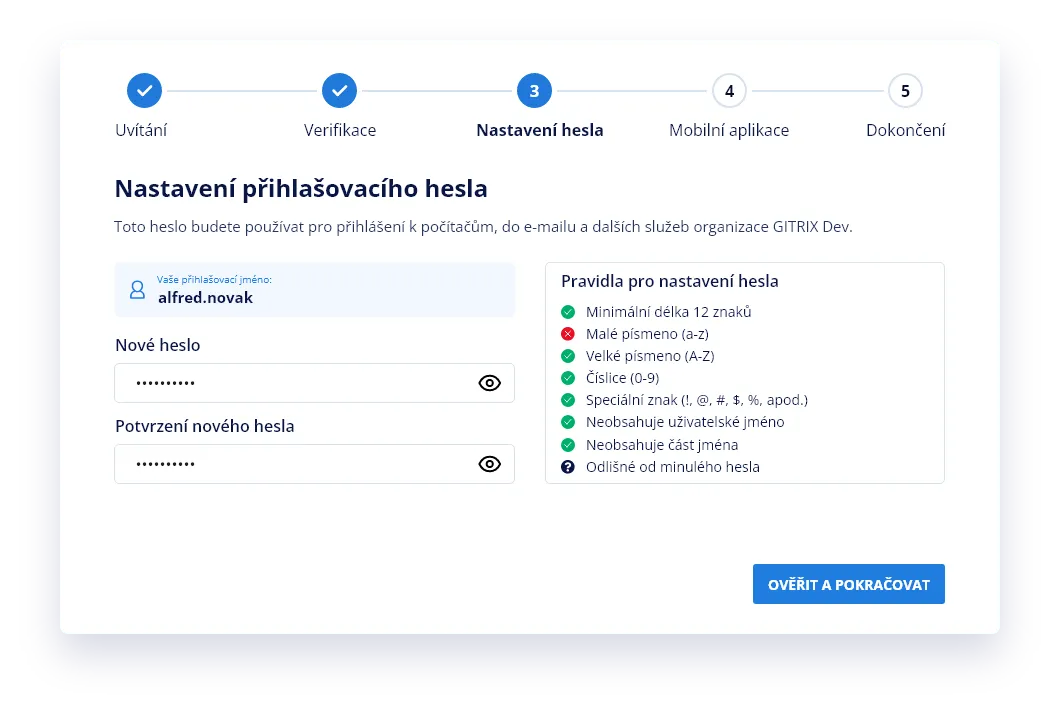Screen dimensions: 1060x714
Task: Select step 4 circle for Mobilní aplikace
Action: 729,91
